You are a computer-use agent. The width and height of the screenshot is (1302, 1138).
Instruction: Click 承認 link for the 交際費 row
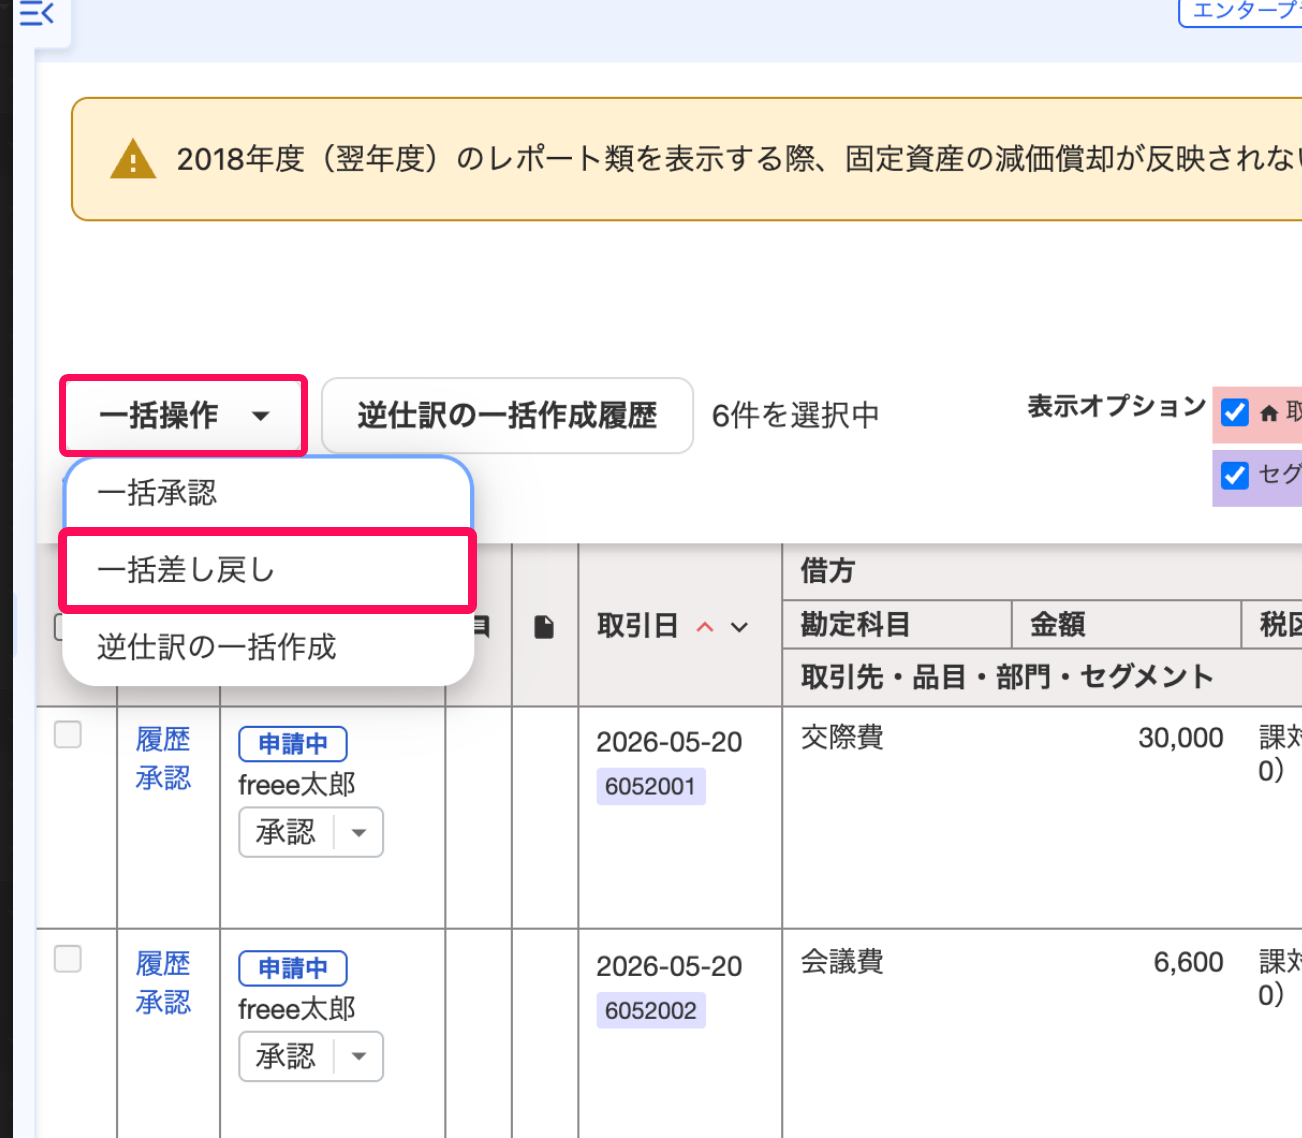click(163, 778)
